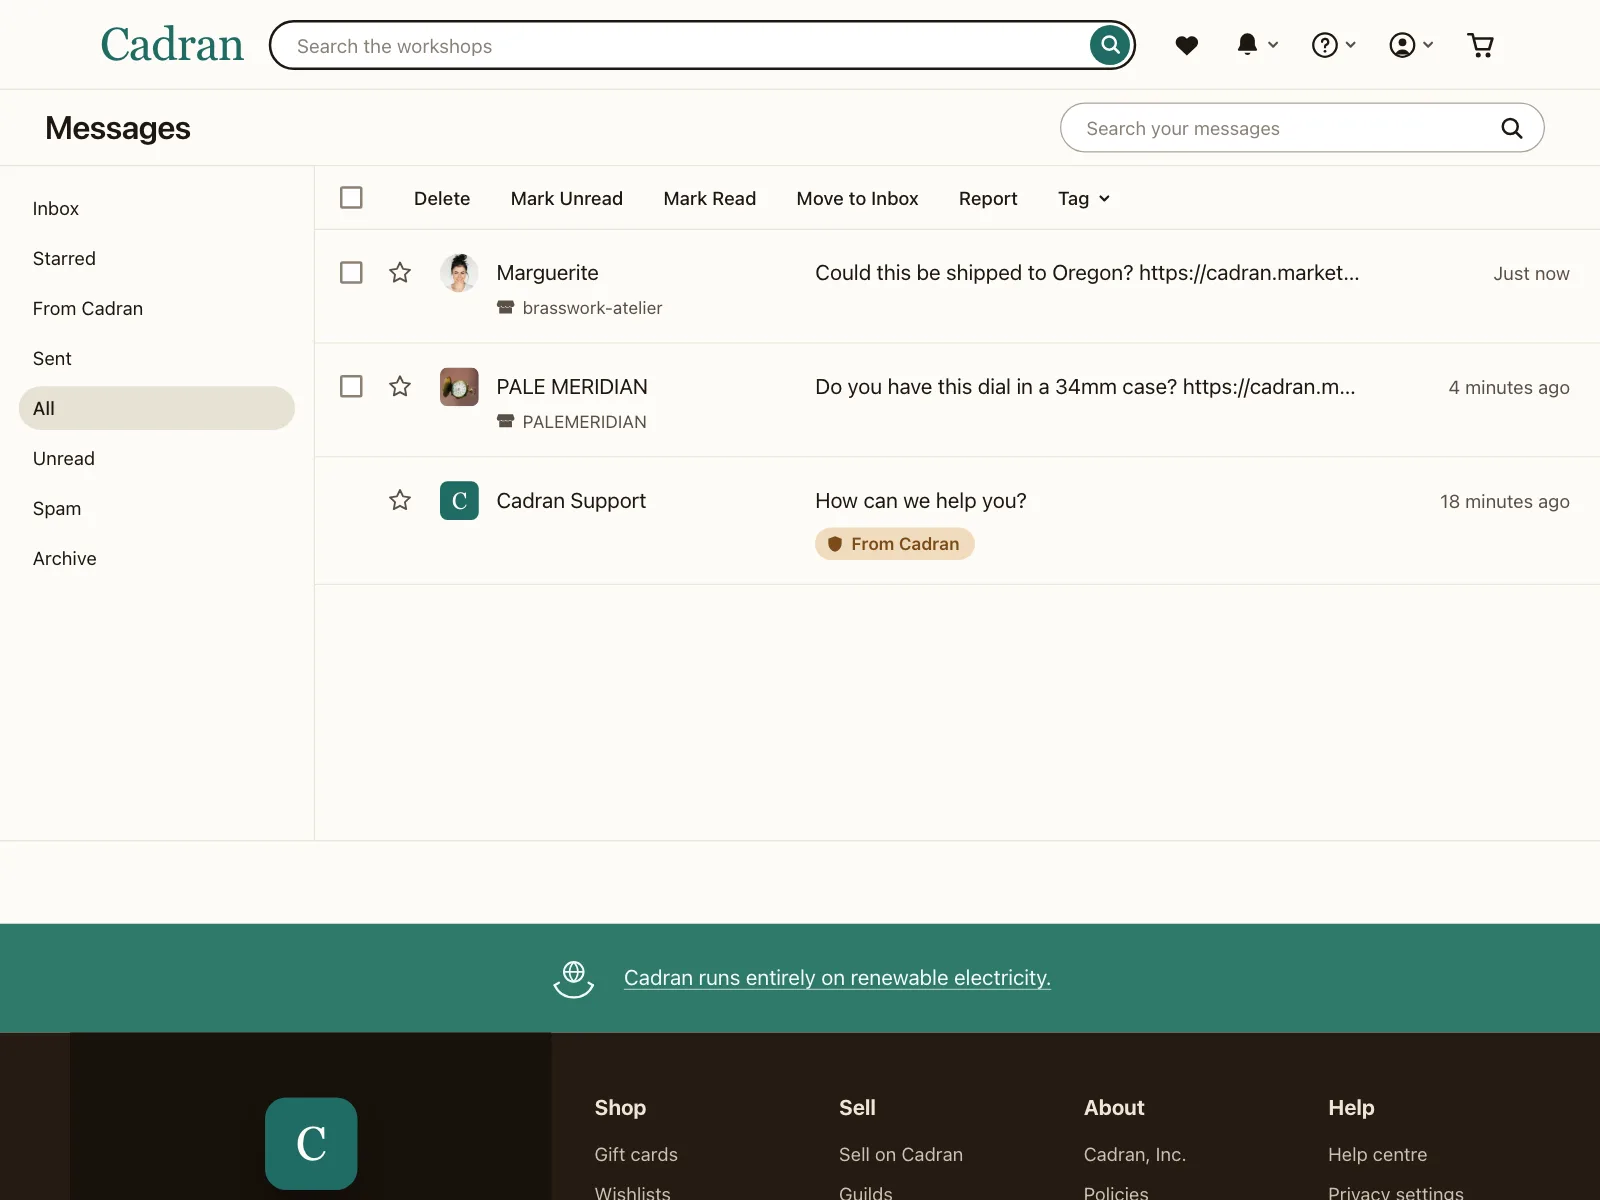Click the 'From Cadran' tag badge

[x=895, y=544]
